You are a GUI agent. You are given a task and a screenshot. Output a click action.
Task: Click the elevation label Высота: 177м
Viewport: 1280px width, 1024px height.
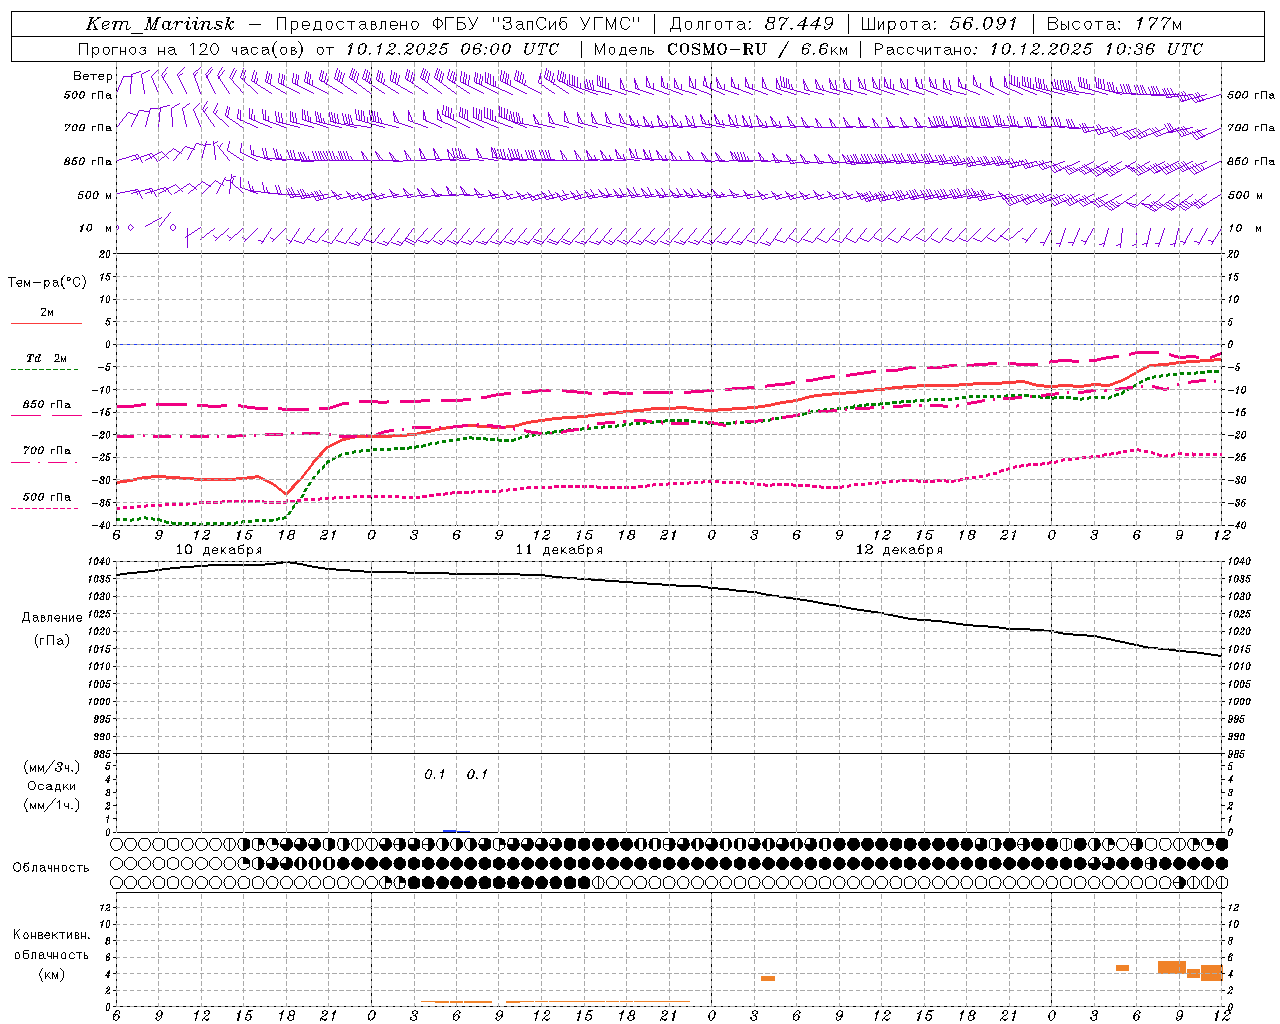pos(1115,24)
